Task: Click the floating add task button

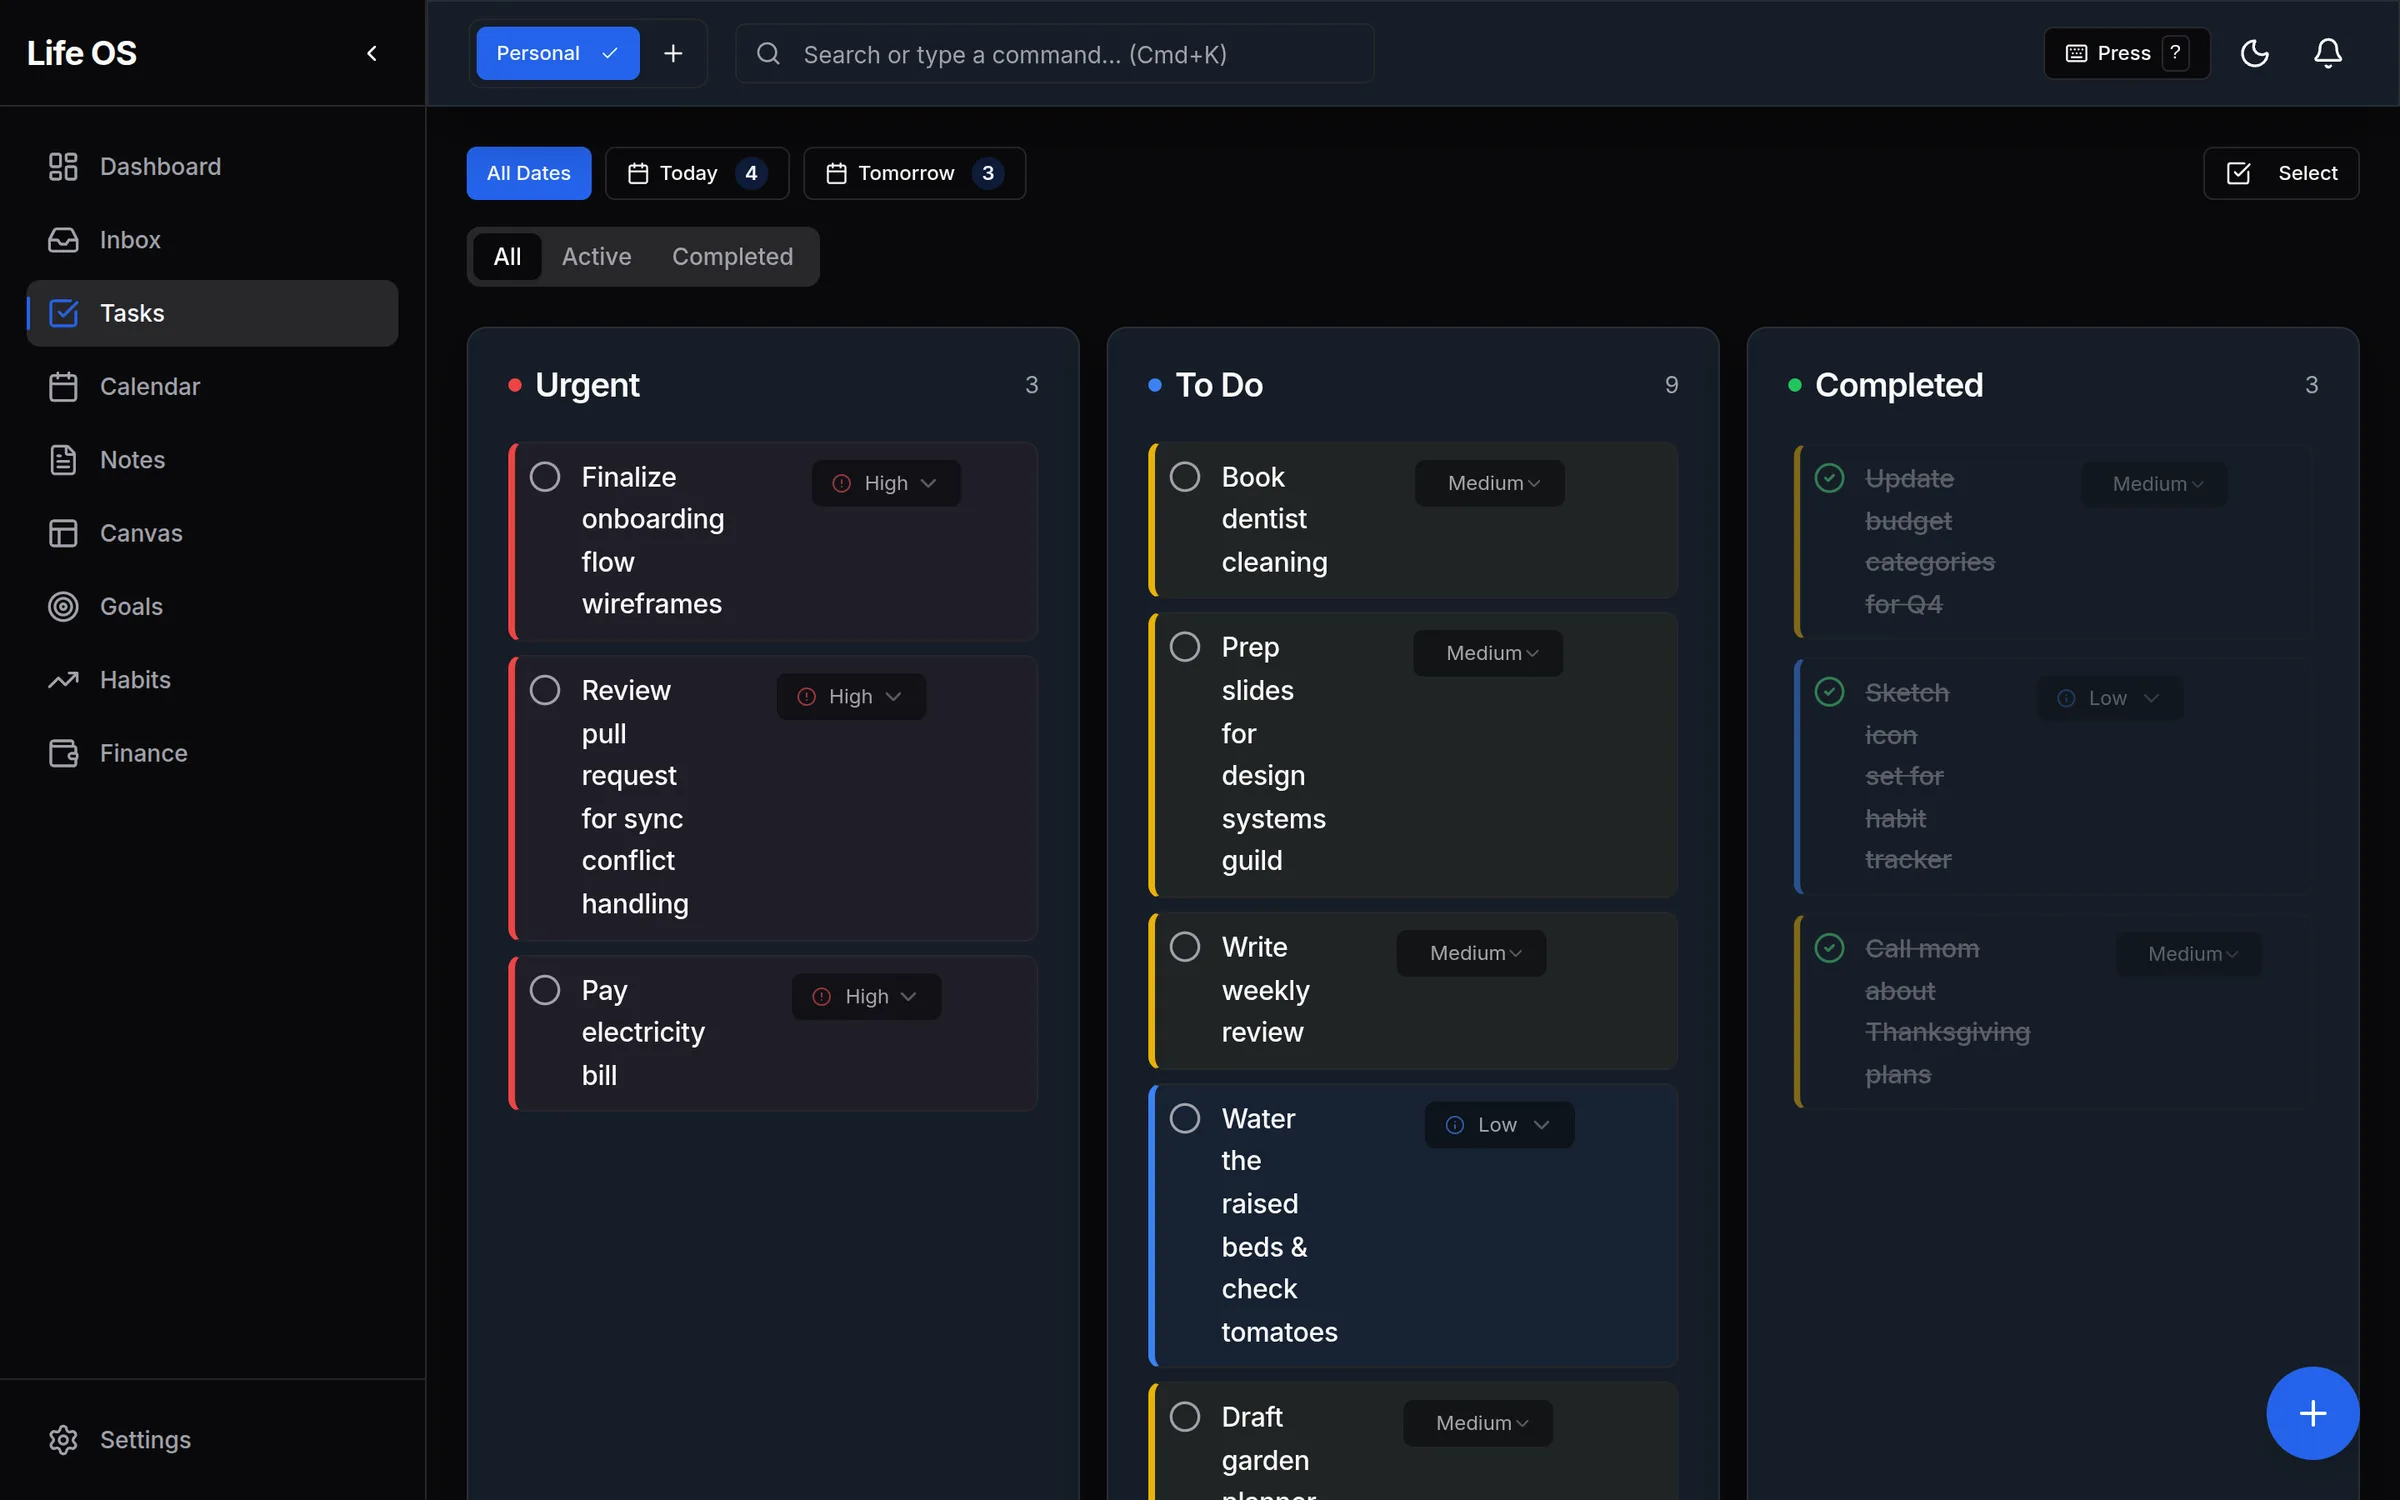Action: coord(2312,1413)
